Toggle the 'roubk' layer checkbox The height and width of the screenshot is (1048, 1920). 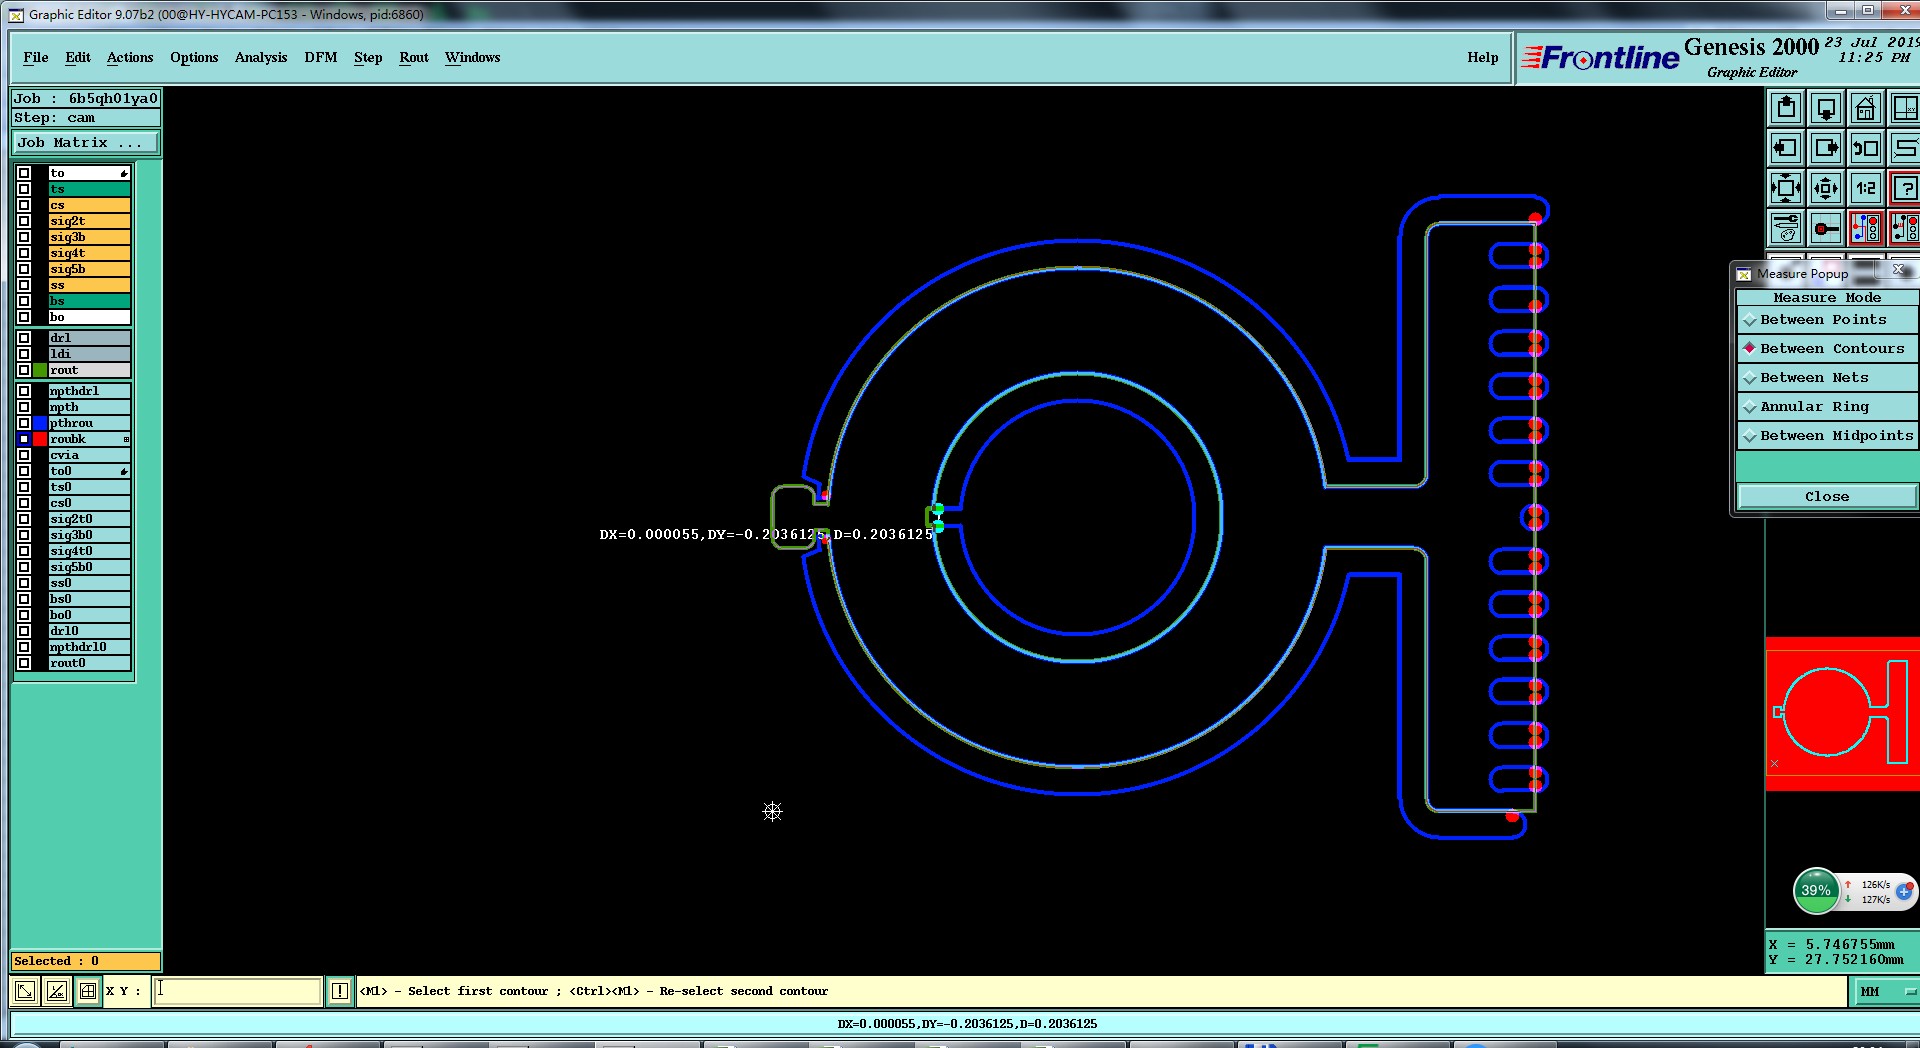click(x=24, y=439)
